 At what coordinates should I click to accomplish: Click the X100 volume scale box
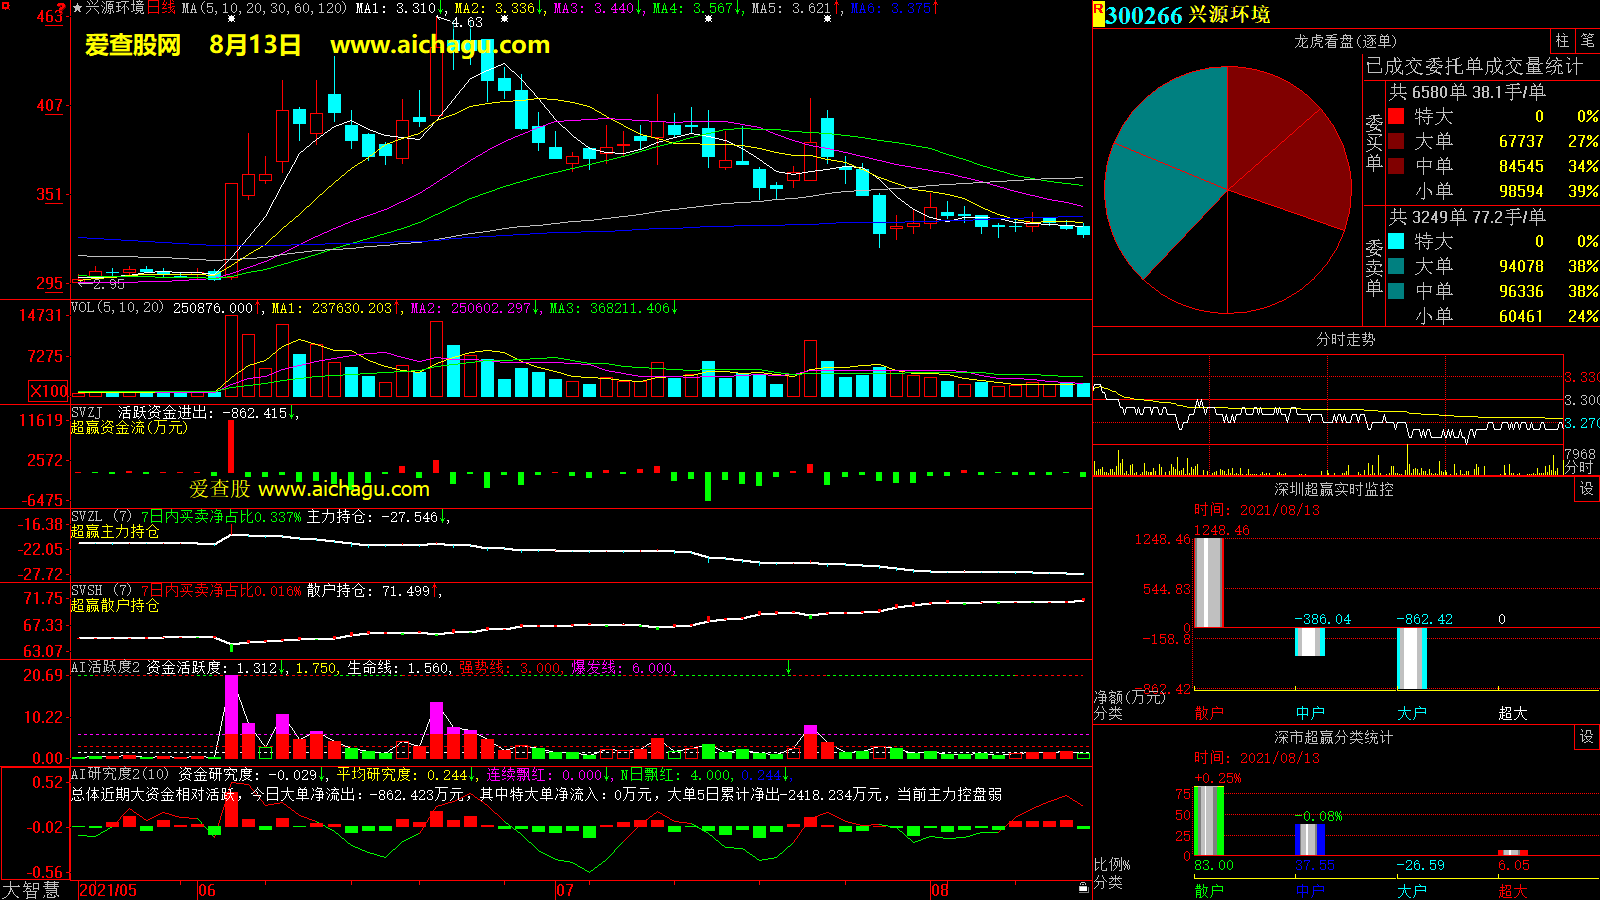[49, 391]
